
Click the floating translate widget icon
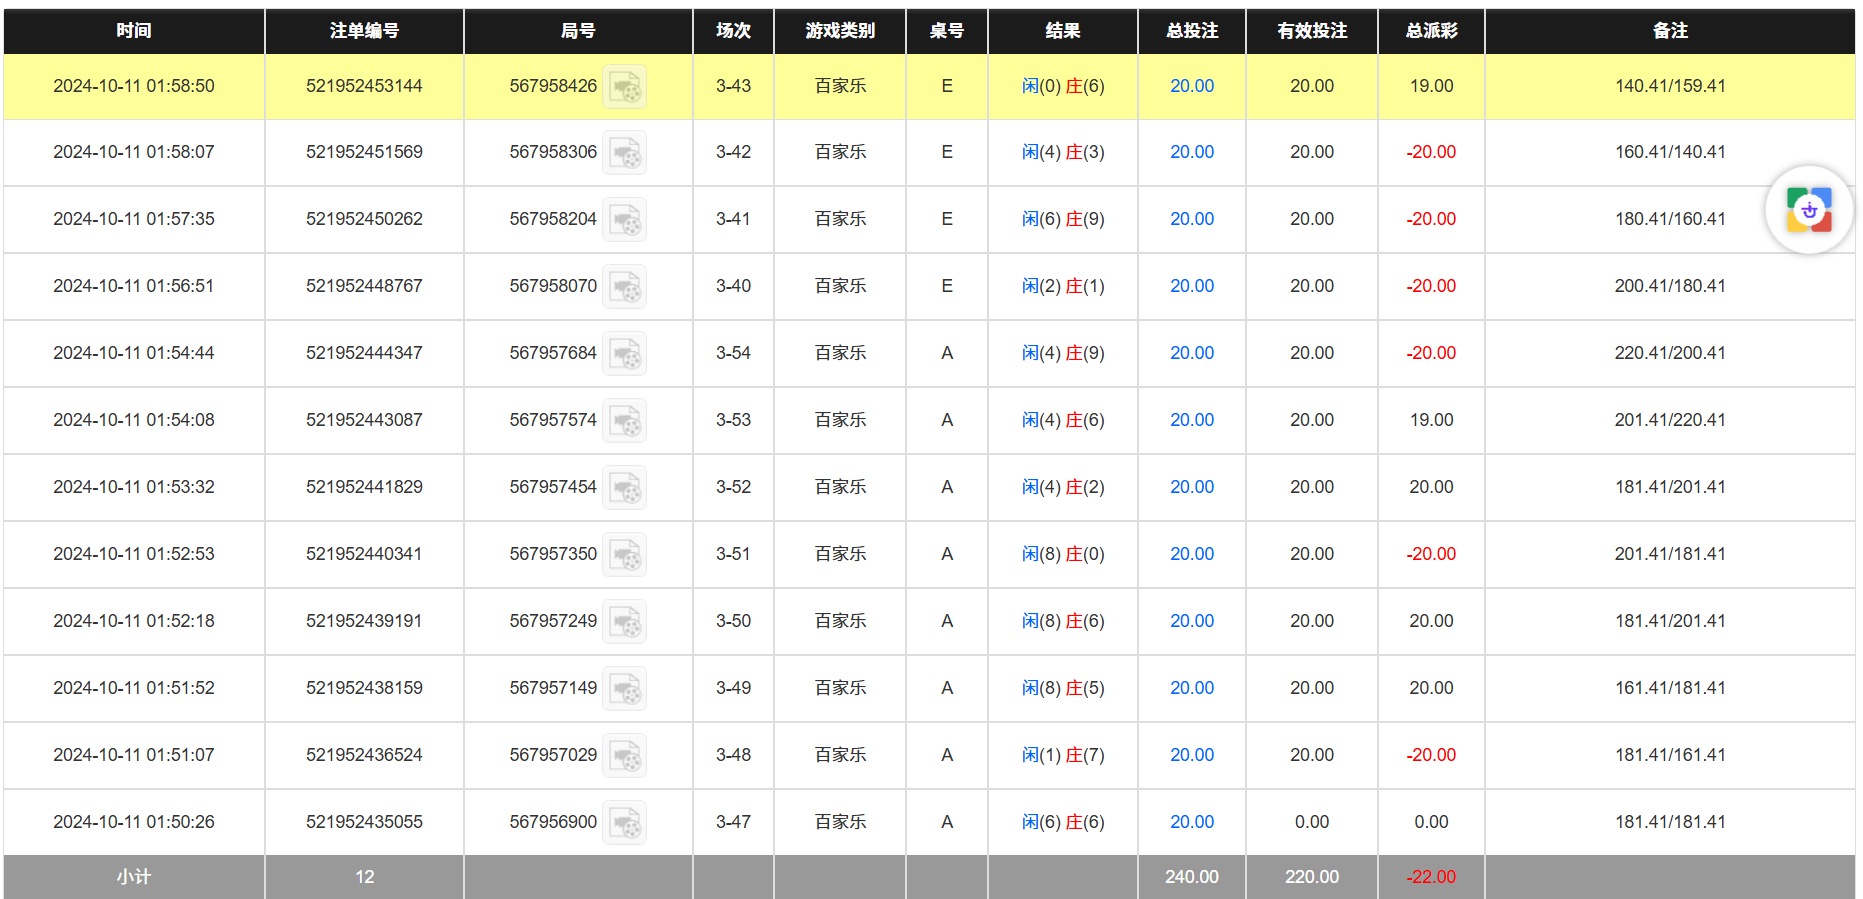click(1809, 210)
